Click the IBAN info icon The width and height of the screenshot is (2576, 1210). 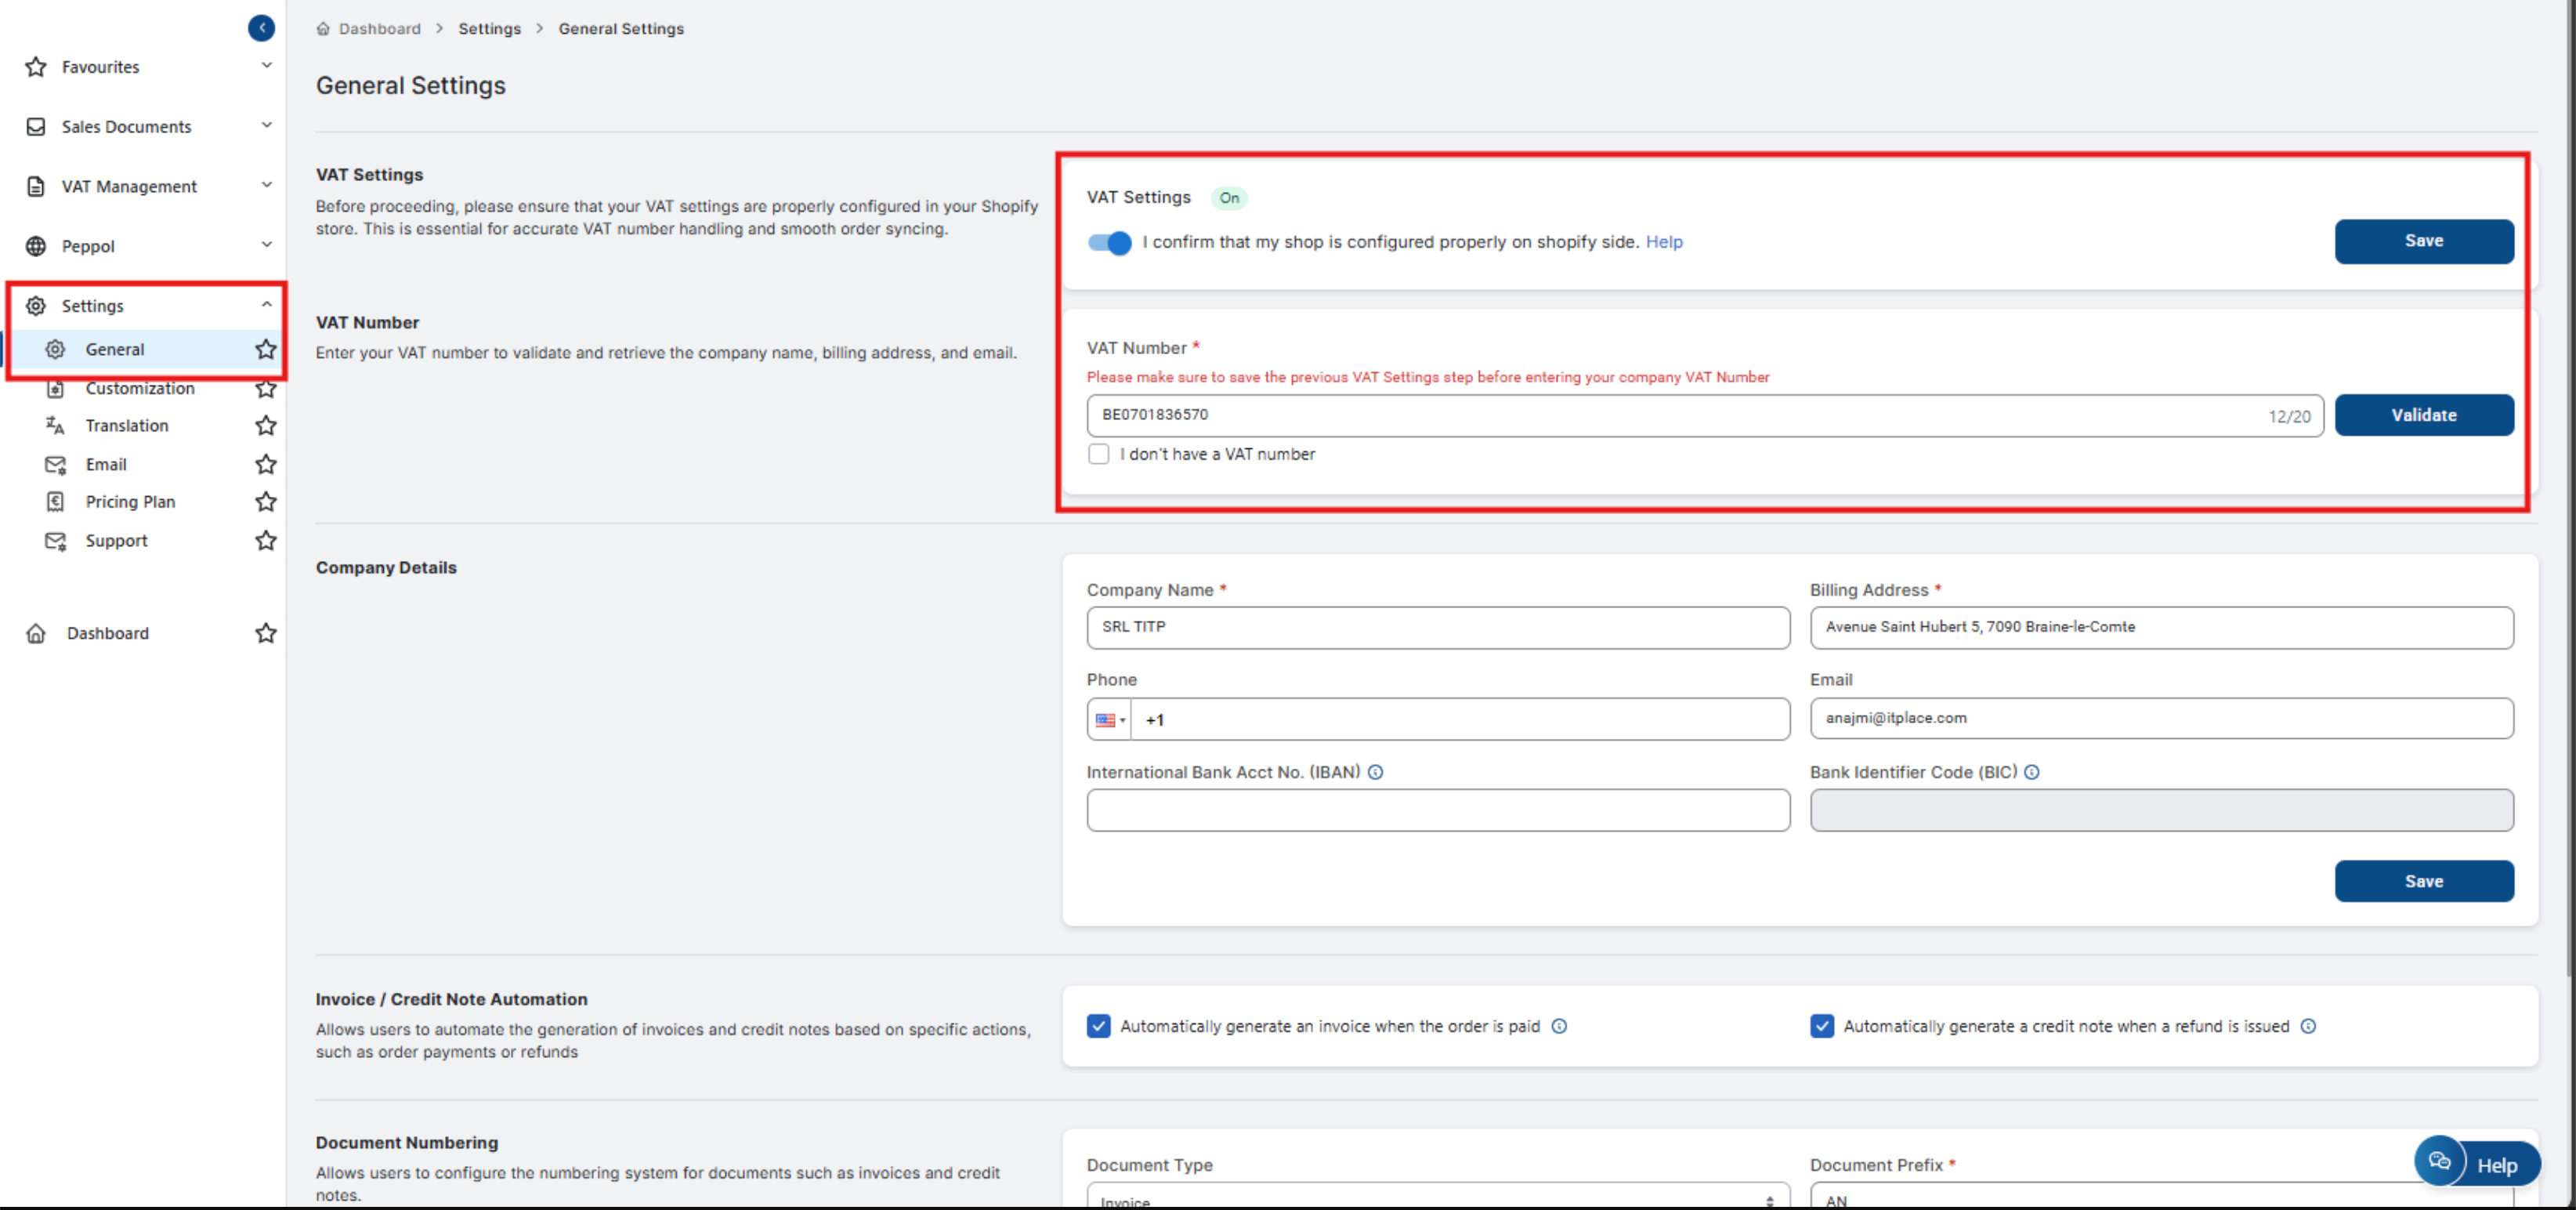(x=1375, y=772)
